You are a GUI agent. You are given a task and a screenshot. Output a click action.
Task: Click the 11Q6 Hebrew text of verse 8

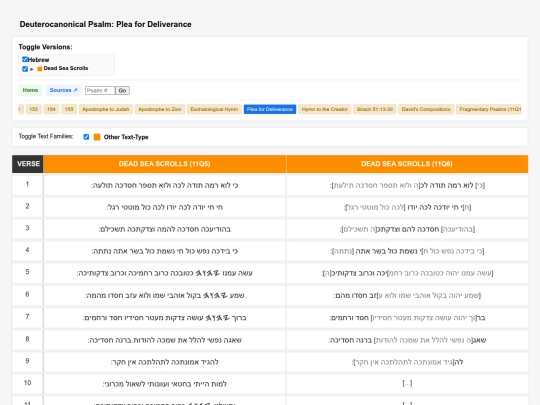pyautogui.click(x=407, y=340)
